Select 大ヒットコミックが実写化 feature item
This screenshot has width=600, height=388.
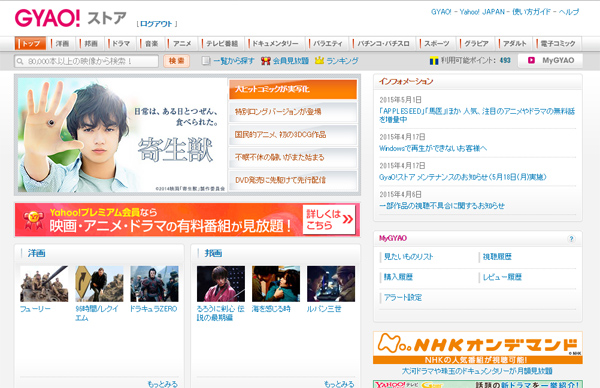[x=293, y=90]
